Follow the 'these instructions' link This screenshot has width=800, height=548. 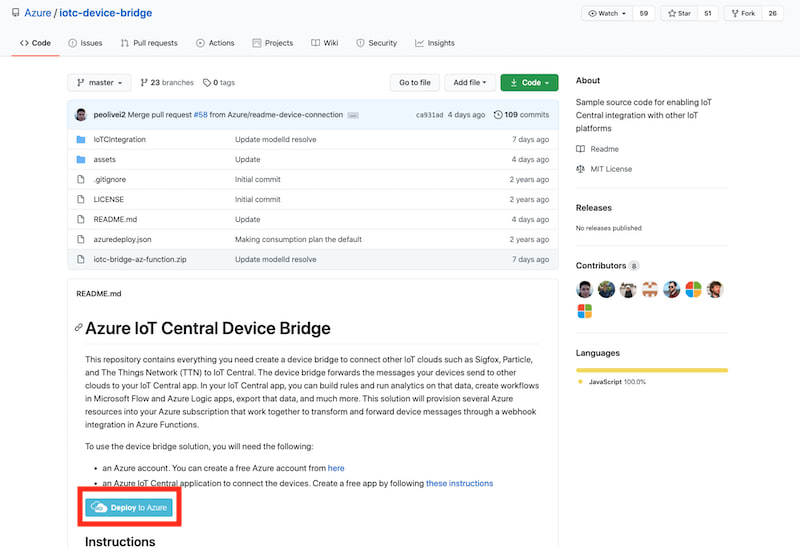click(459, 483)
